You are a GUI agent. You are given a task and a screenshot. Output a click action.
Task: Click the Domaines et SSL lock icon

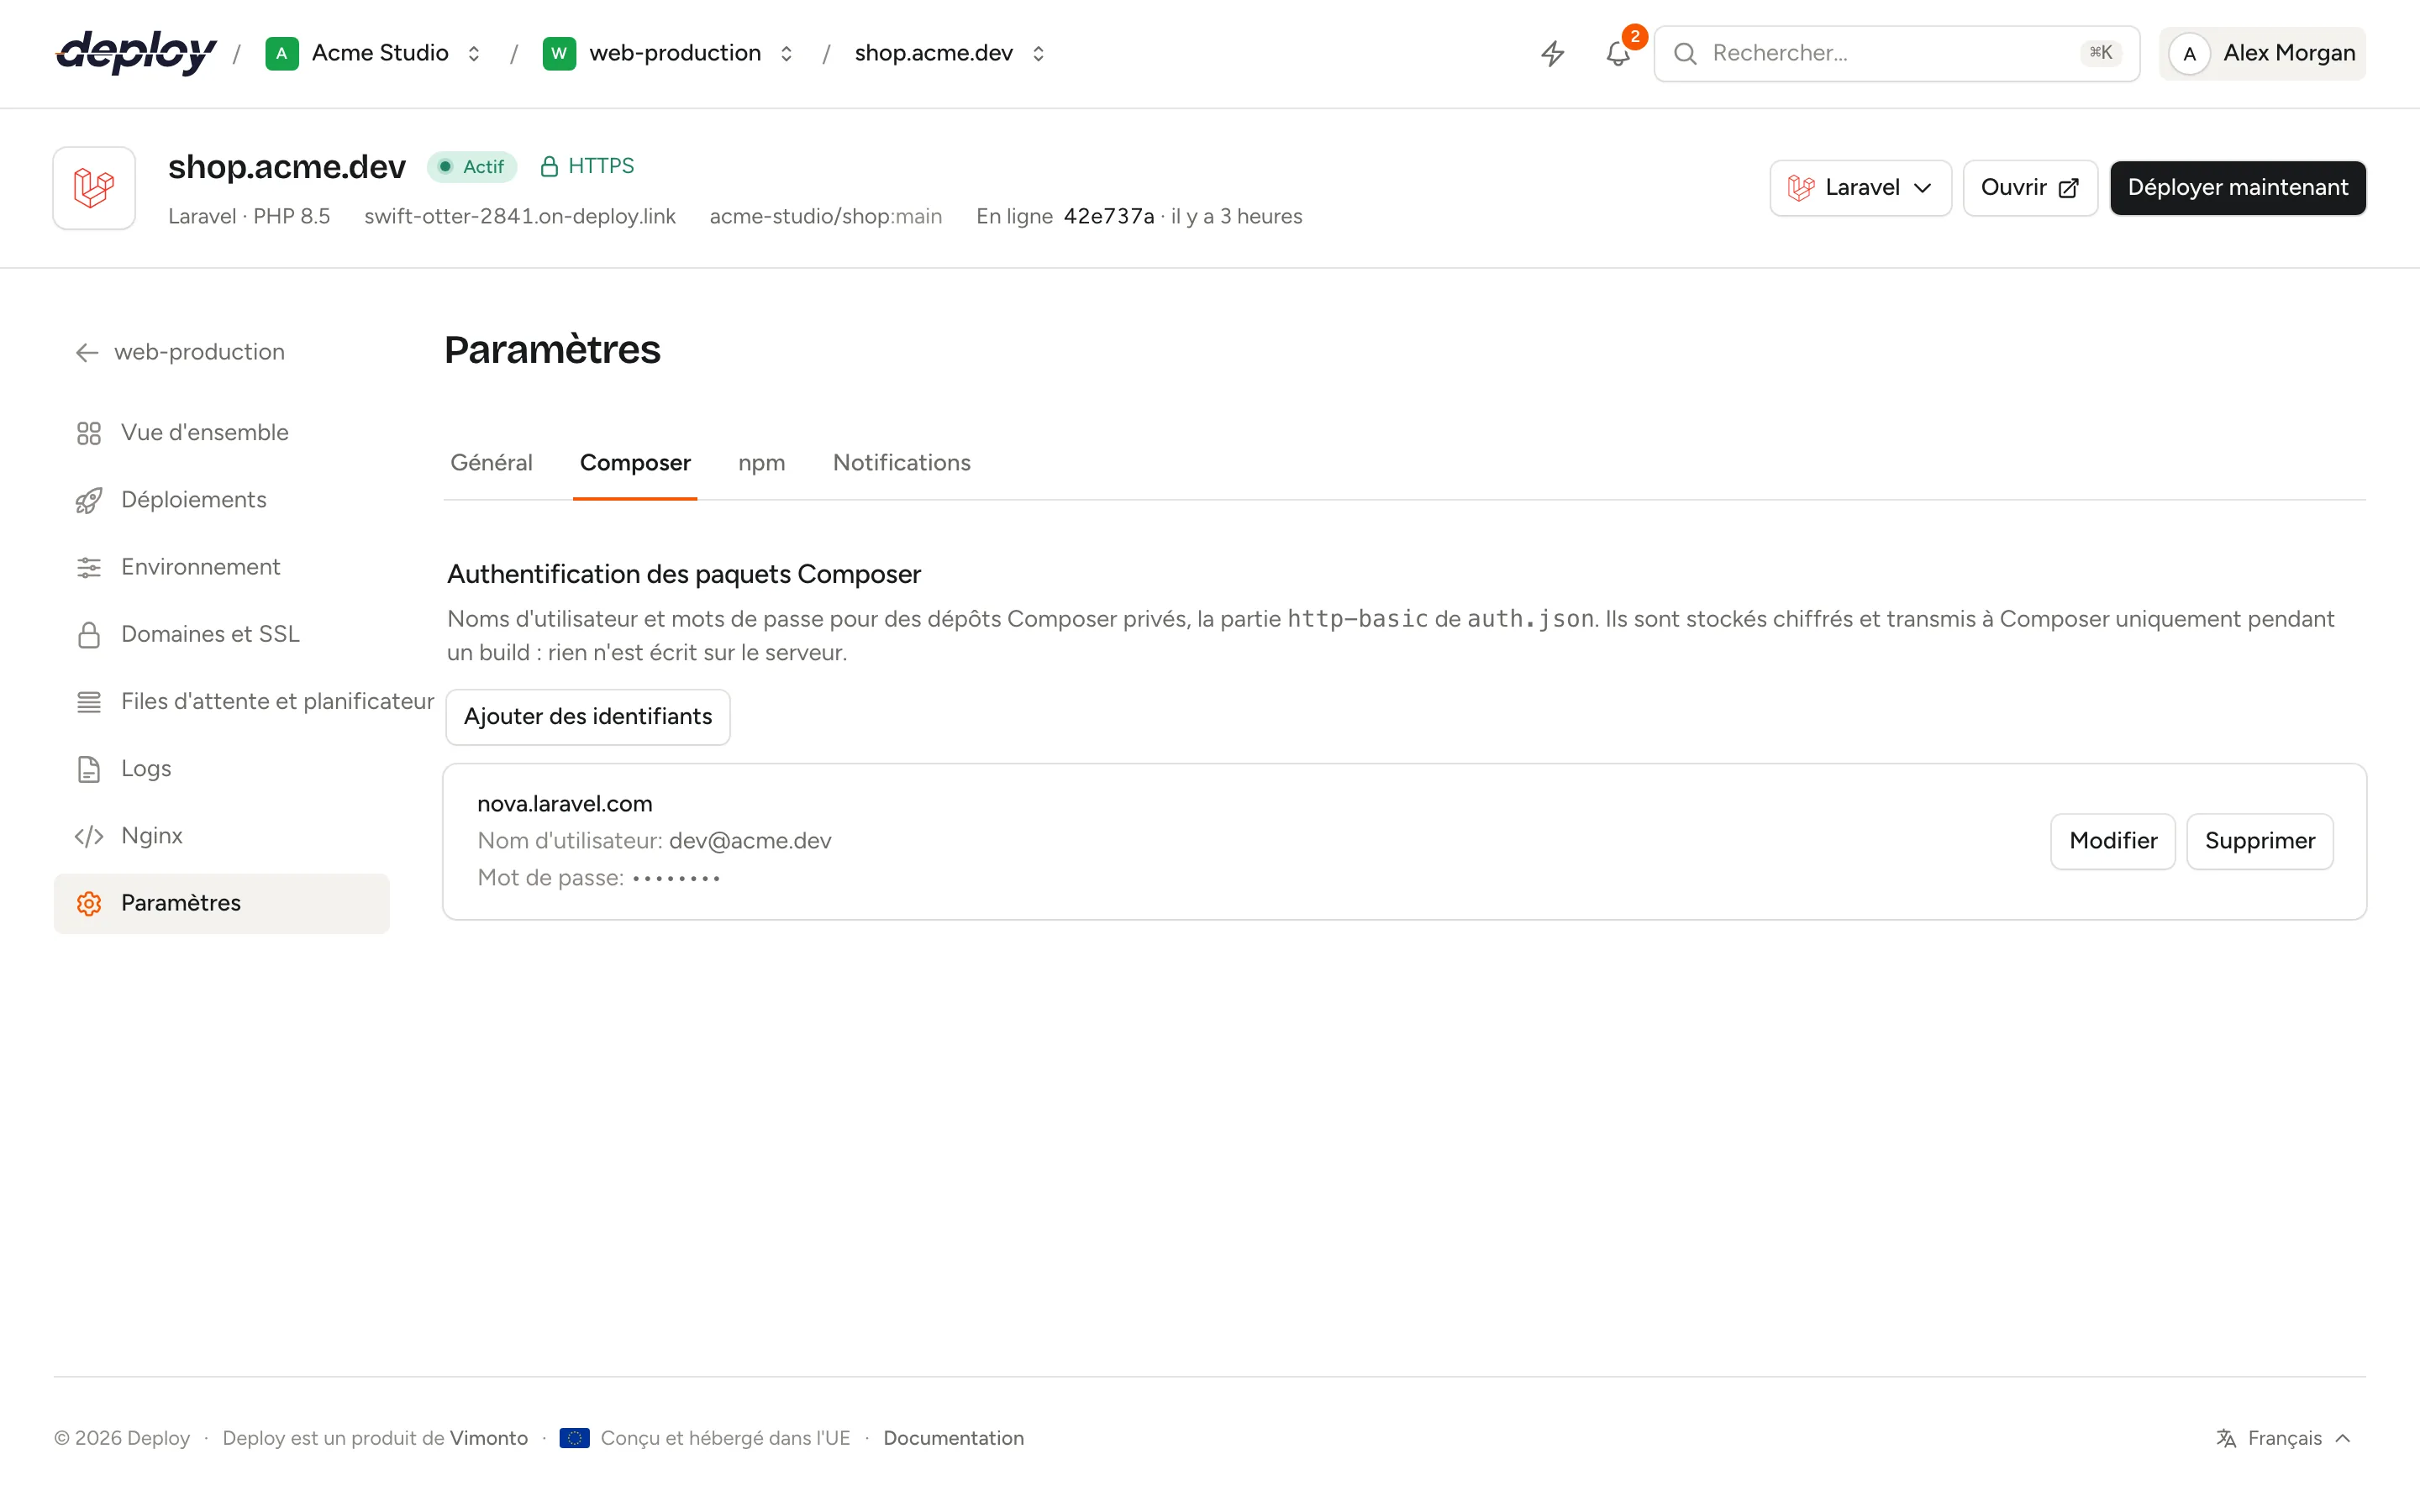[x=89, y=634]
